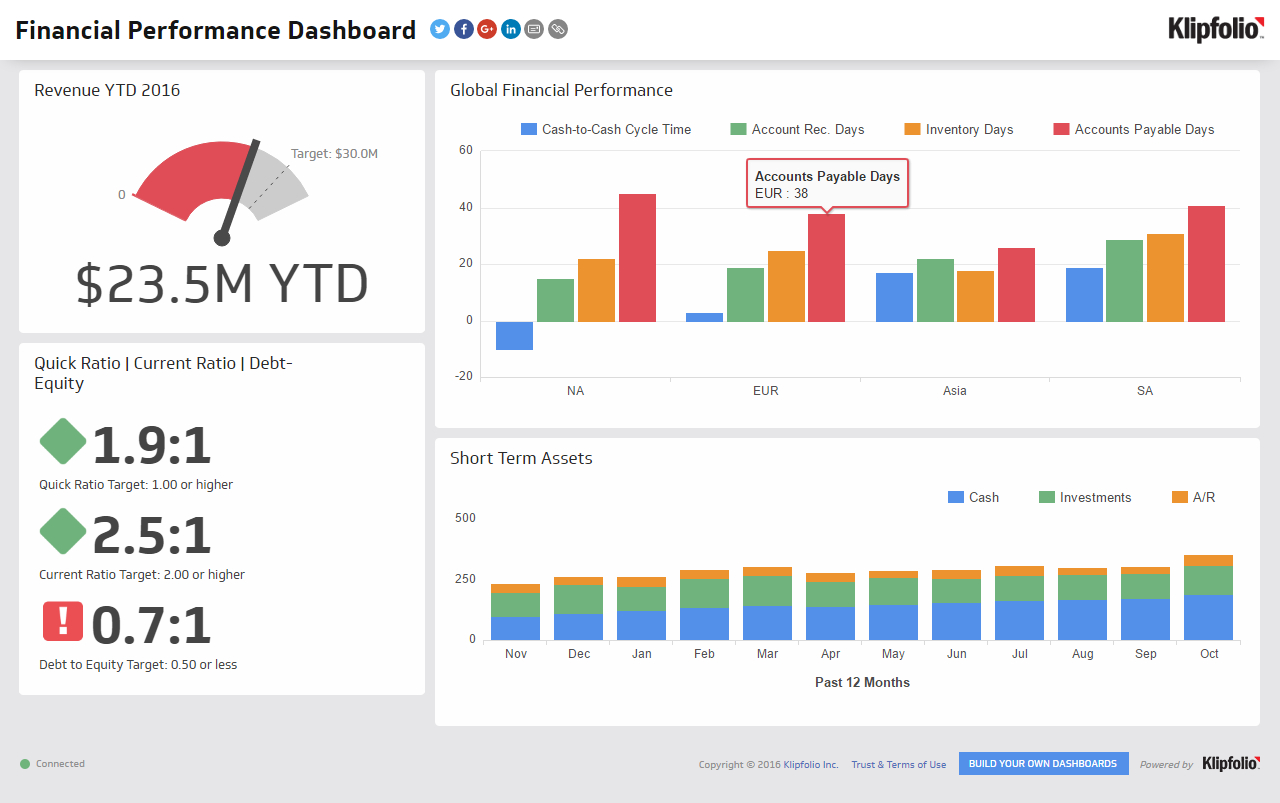Share the dashboard on Facebook
Image resolution: width=1280 pixels, height=803 pixels.
tap(463, 29)
